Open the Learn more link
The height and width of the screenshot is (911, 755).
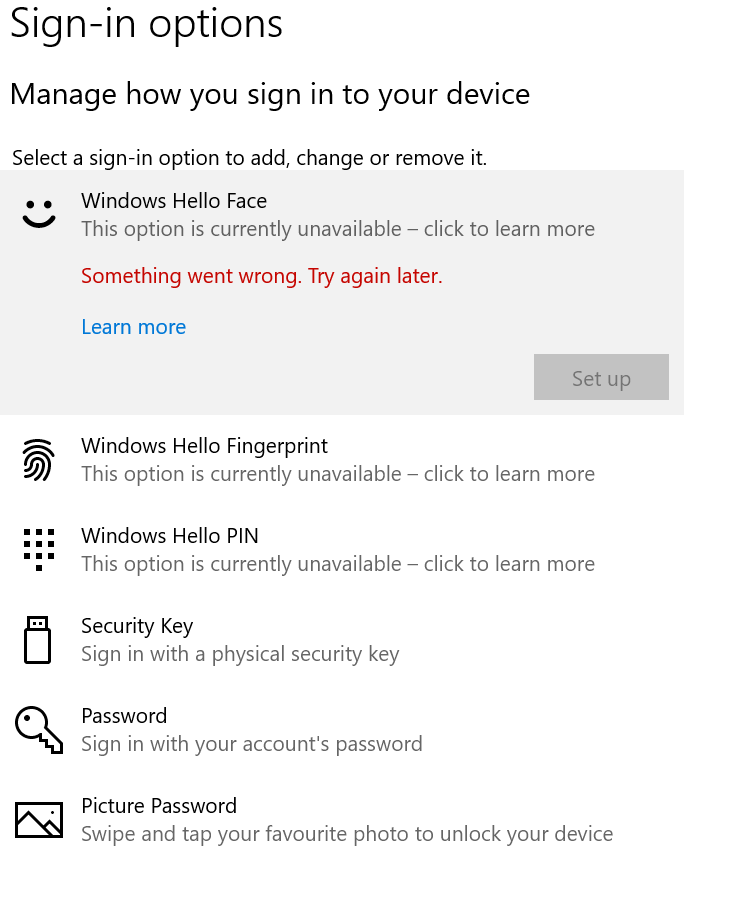point(134,327)
